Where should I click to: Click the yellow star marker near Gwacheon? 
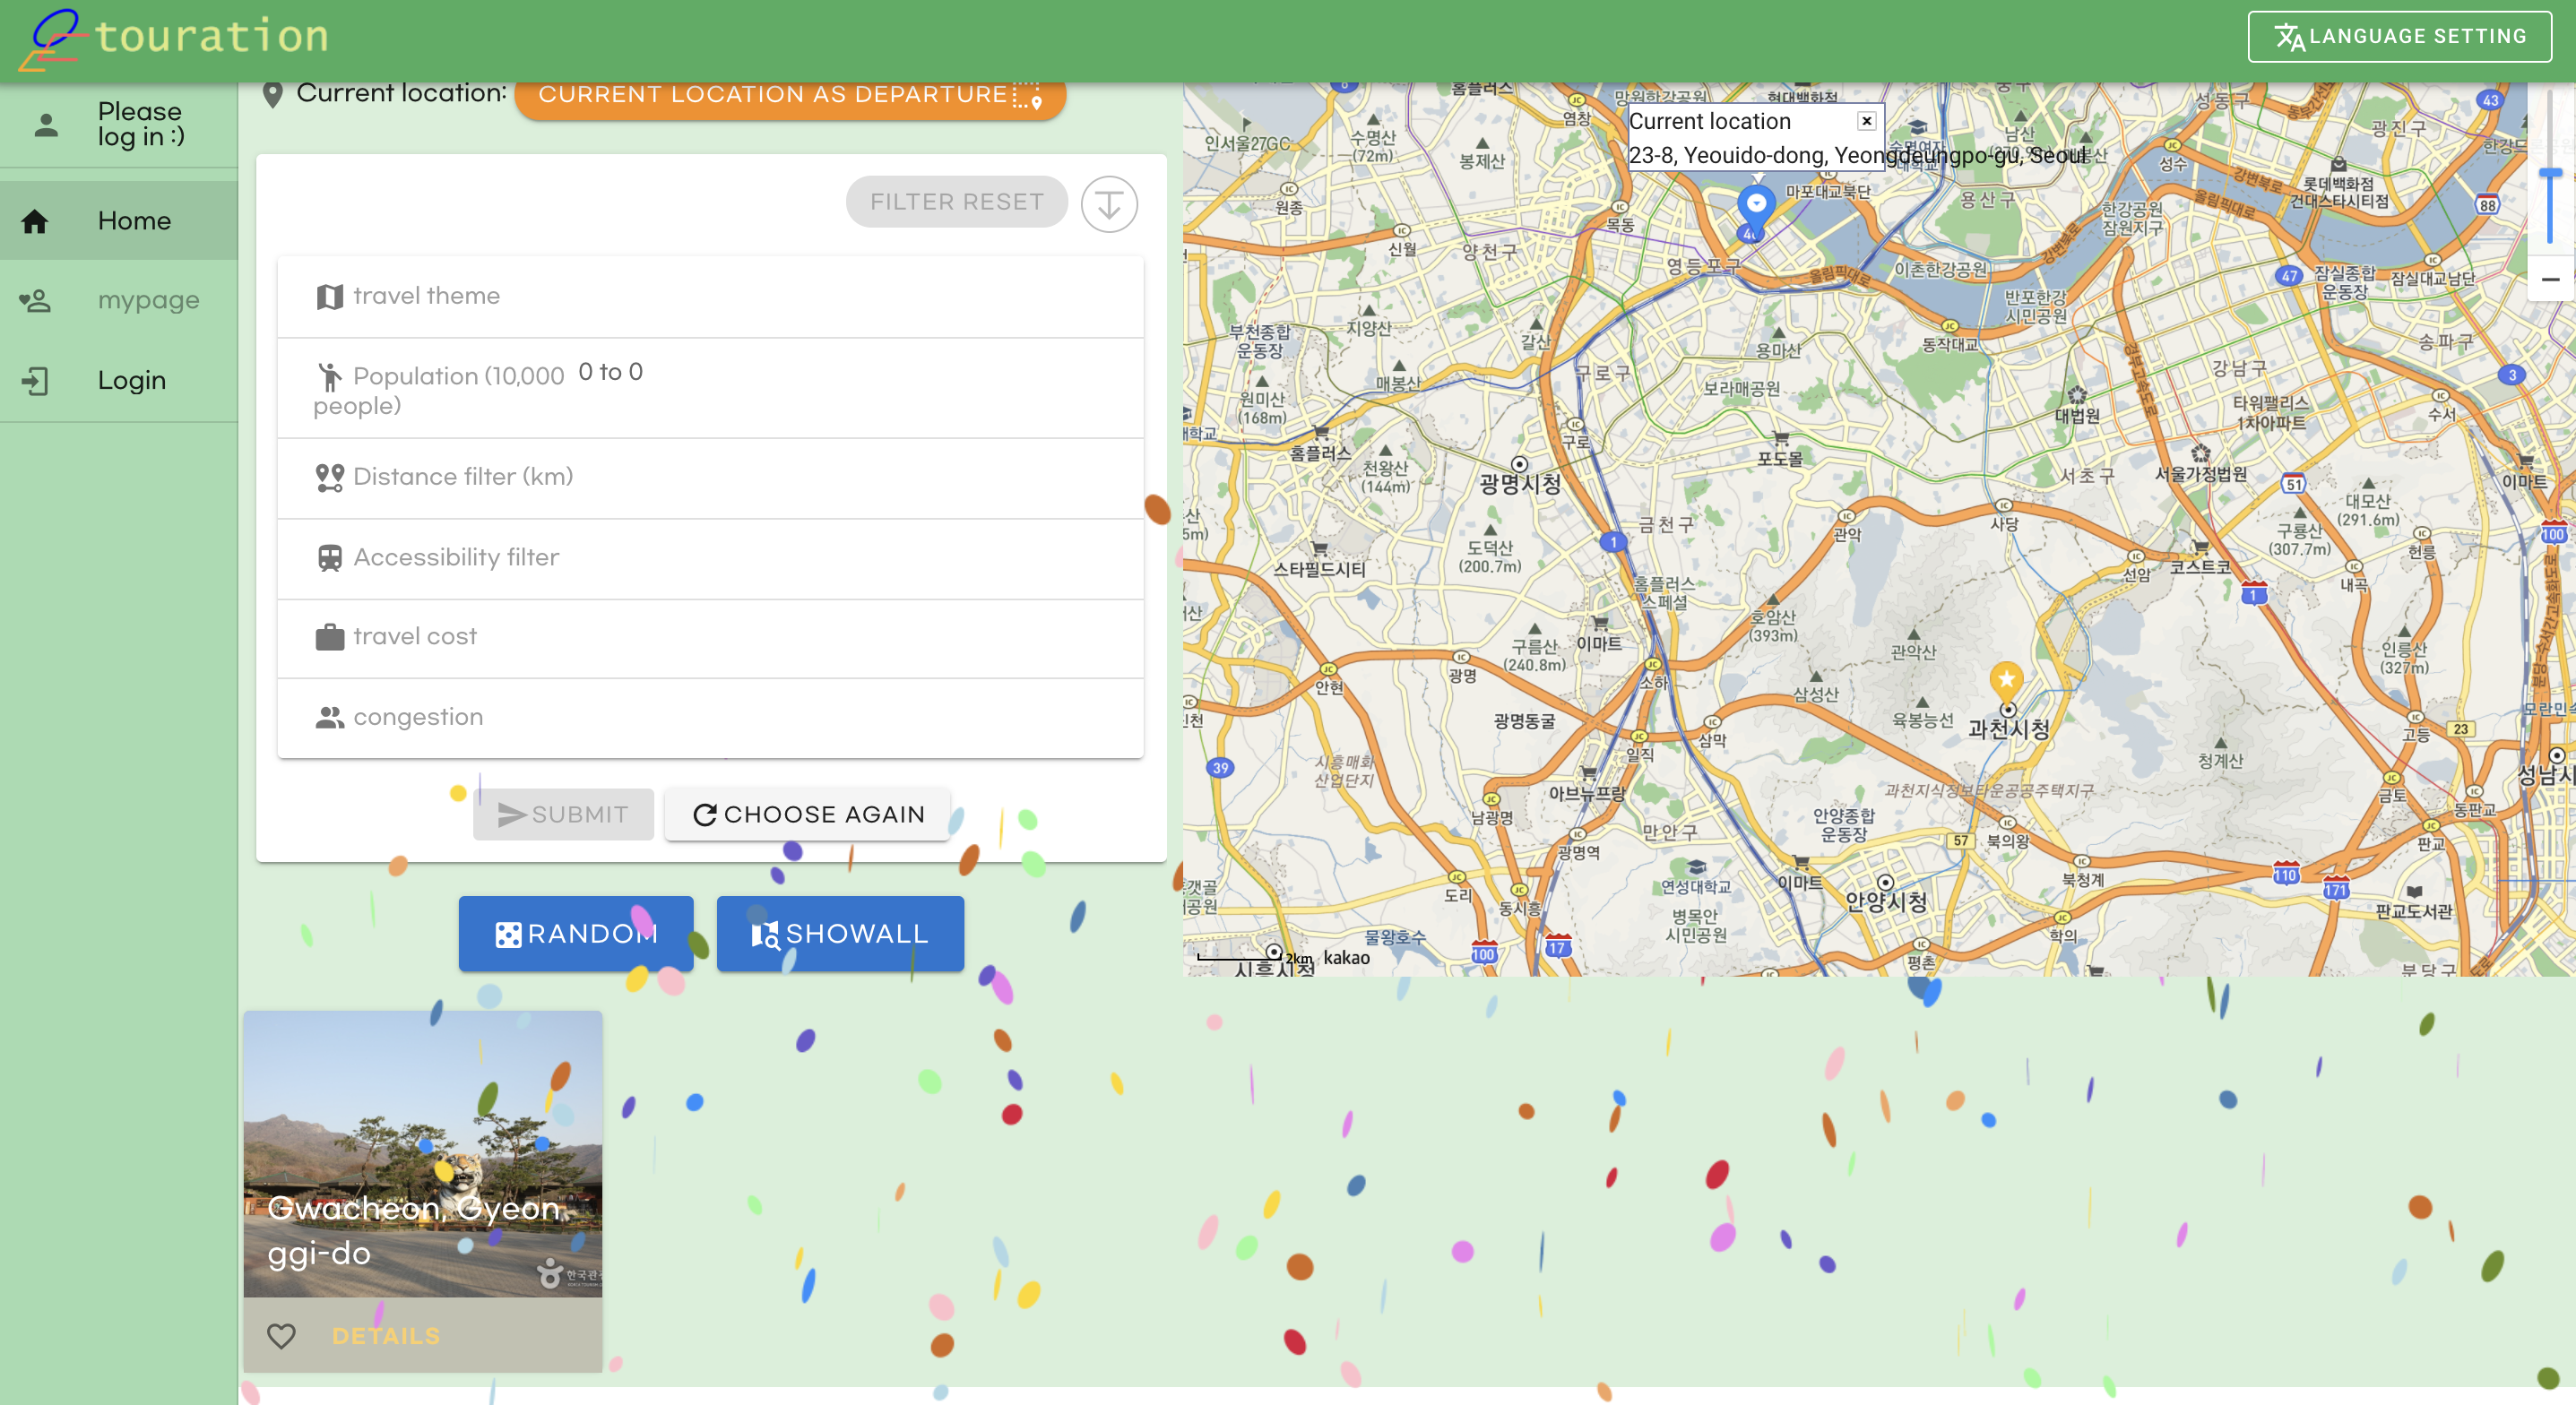coord(2005,680)
